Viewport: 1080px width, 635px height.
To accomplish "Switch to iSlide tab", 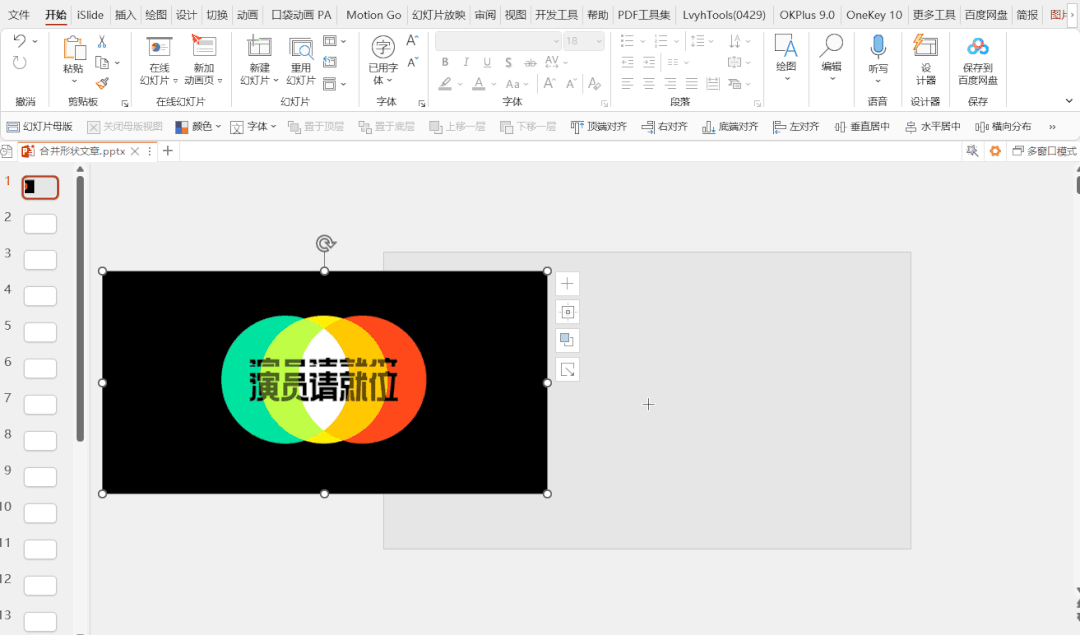I will click(90, 14).
